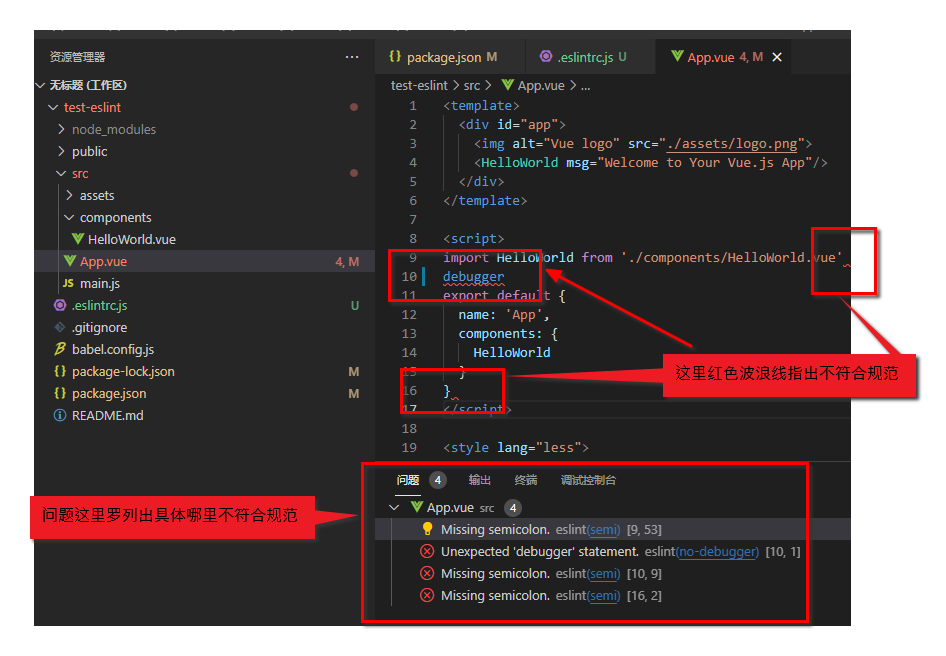Expand the assets folder
Image resolution: width=946 pixels, height=656 pixels.
tap(69, 195)
